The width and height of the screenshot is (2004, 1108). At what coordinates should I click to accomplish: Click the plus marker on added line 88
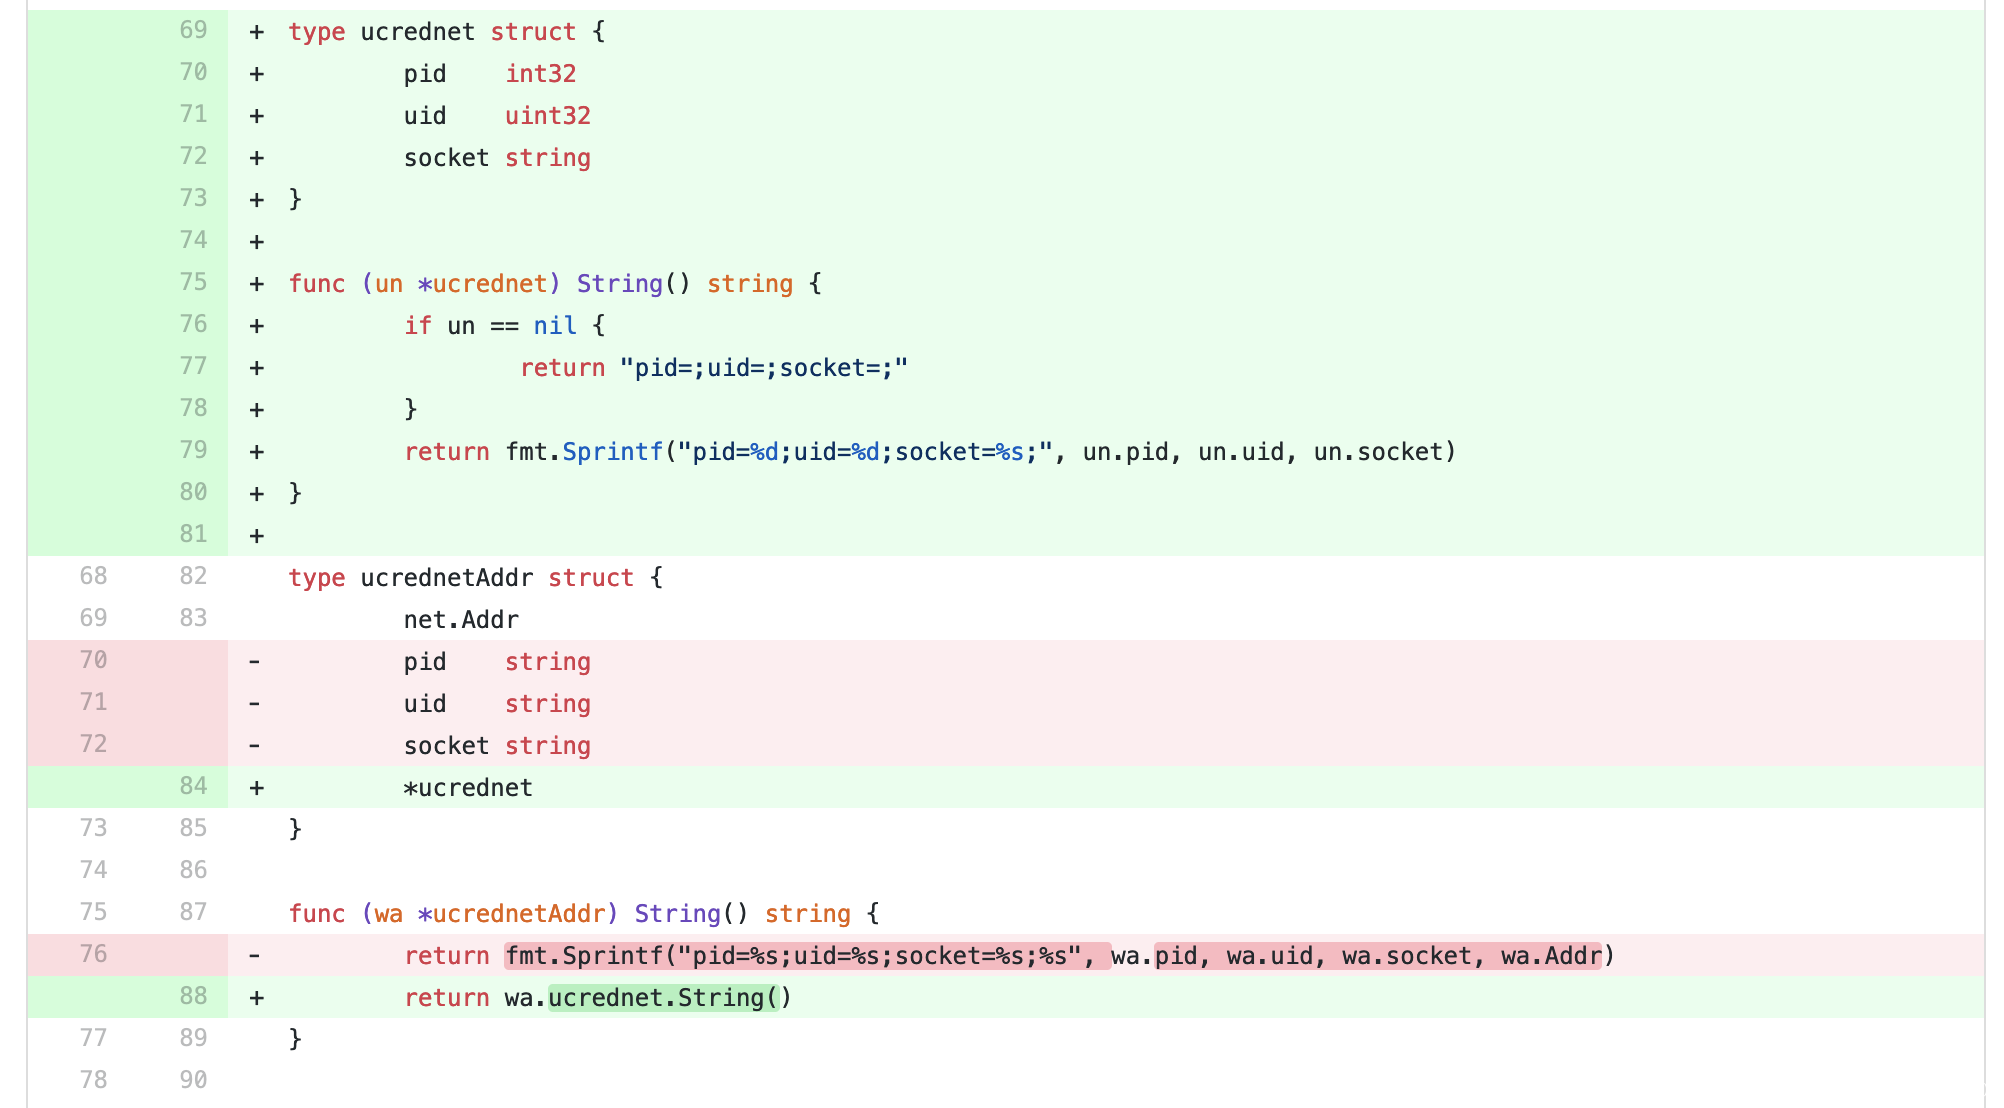click(257, 998)
